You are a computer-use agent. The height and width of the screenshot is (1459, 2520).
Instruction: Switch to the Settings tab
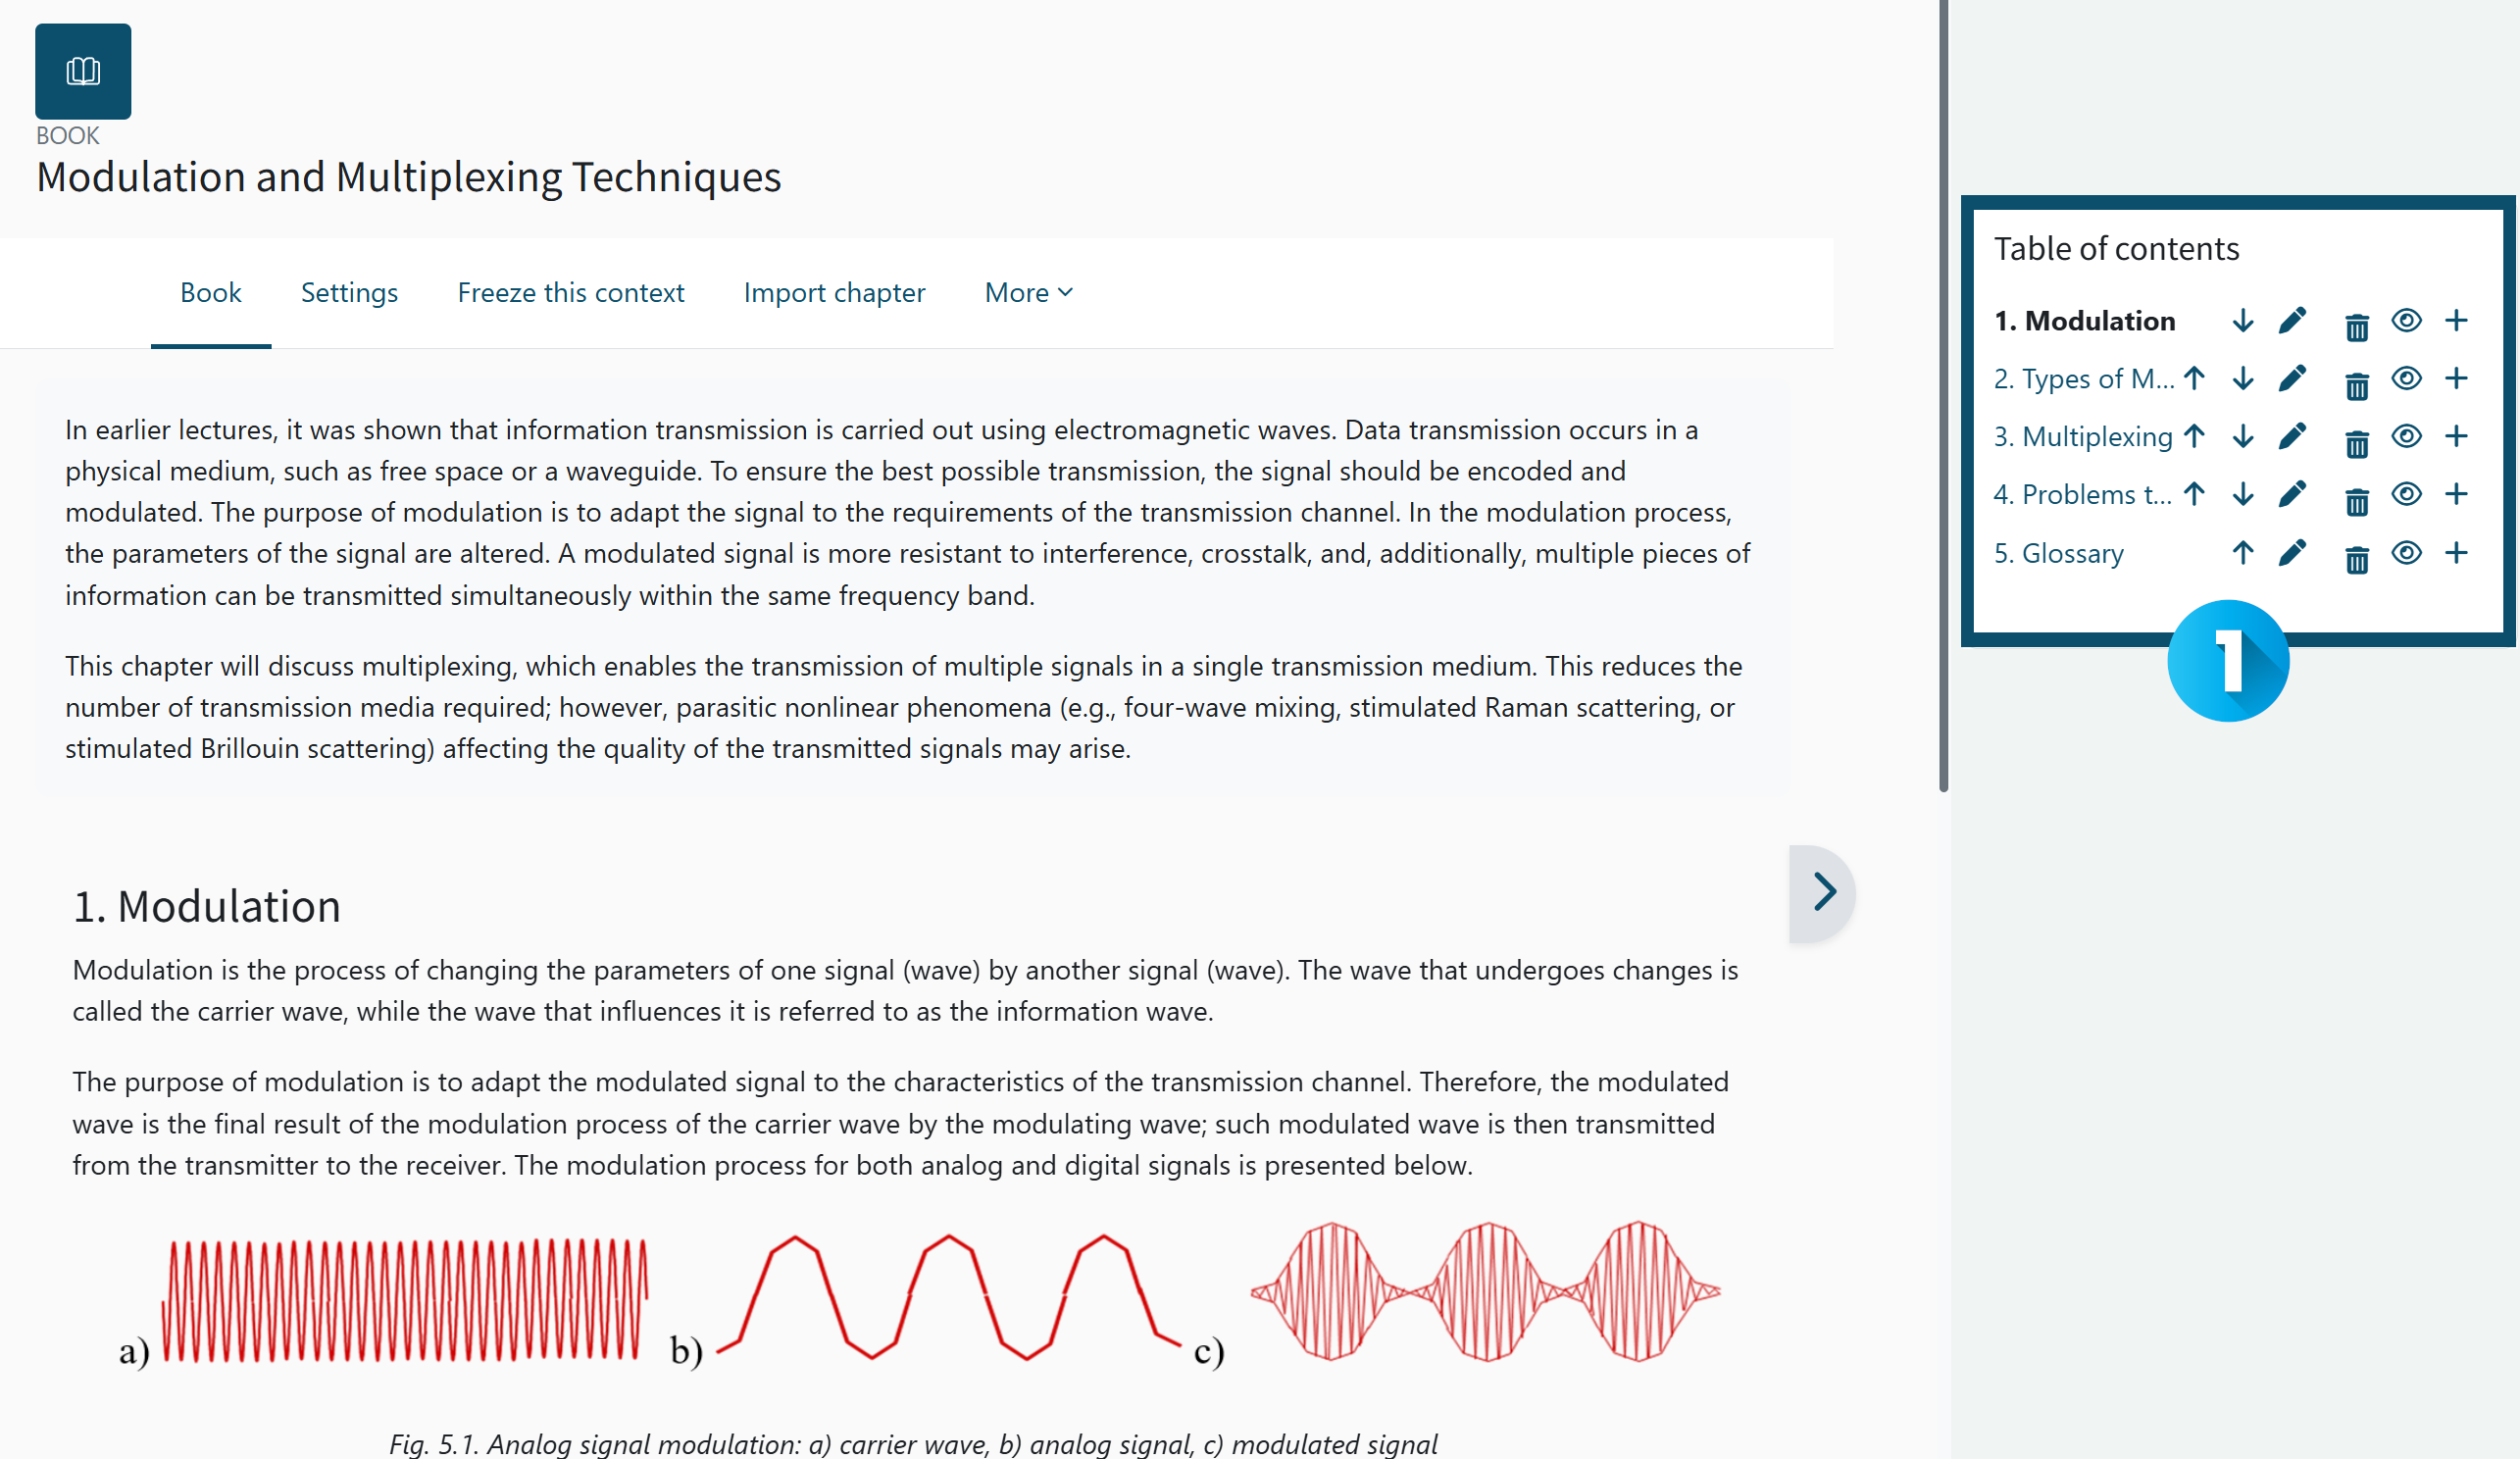pos(349,293)
